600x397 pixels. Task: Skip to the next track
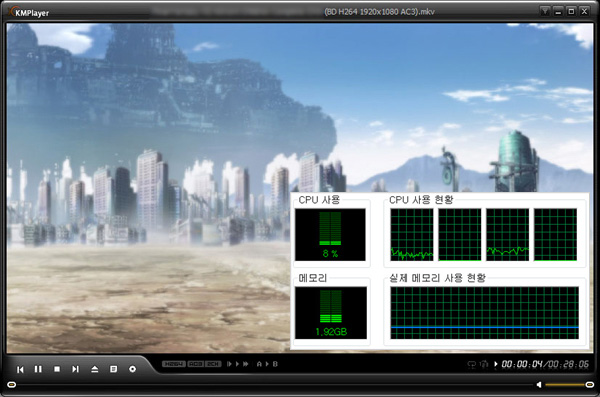pyautogui.click(x=75, y=369)
